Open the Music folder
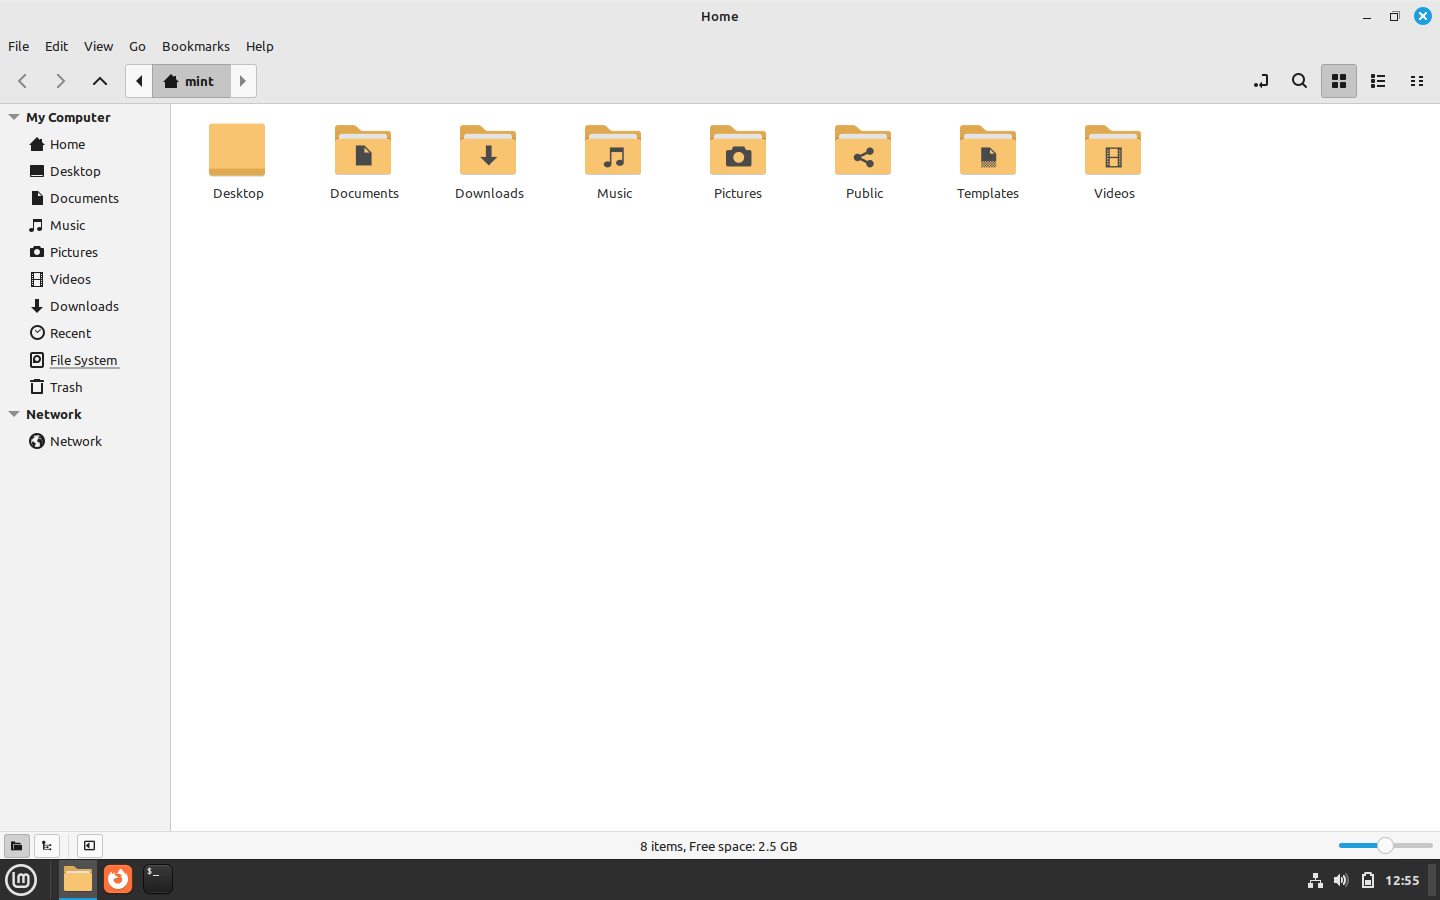The width and height of the screenshot is (1440, 900). pos(613,160)
